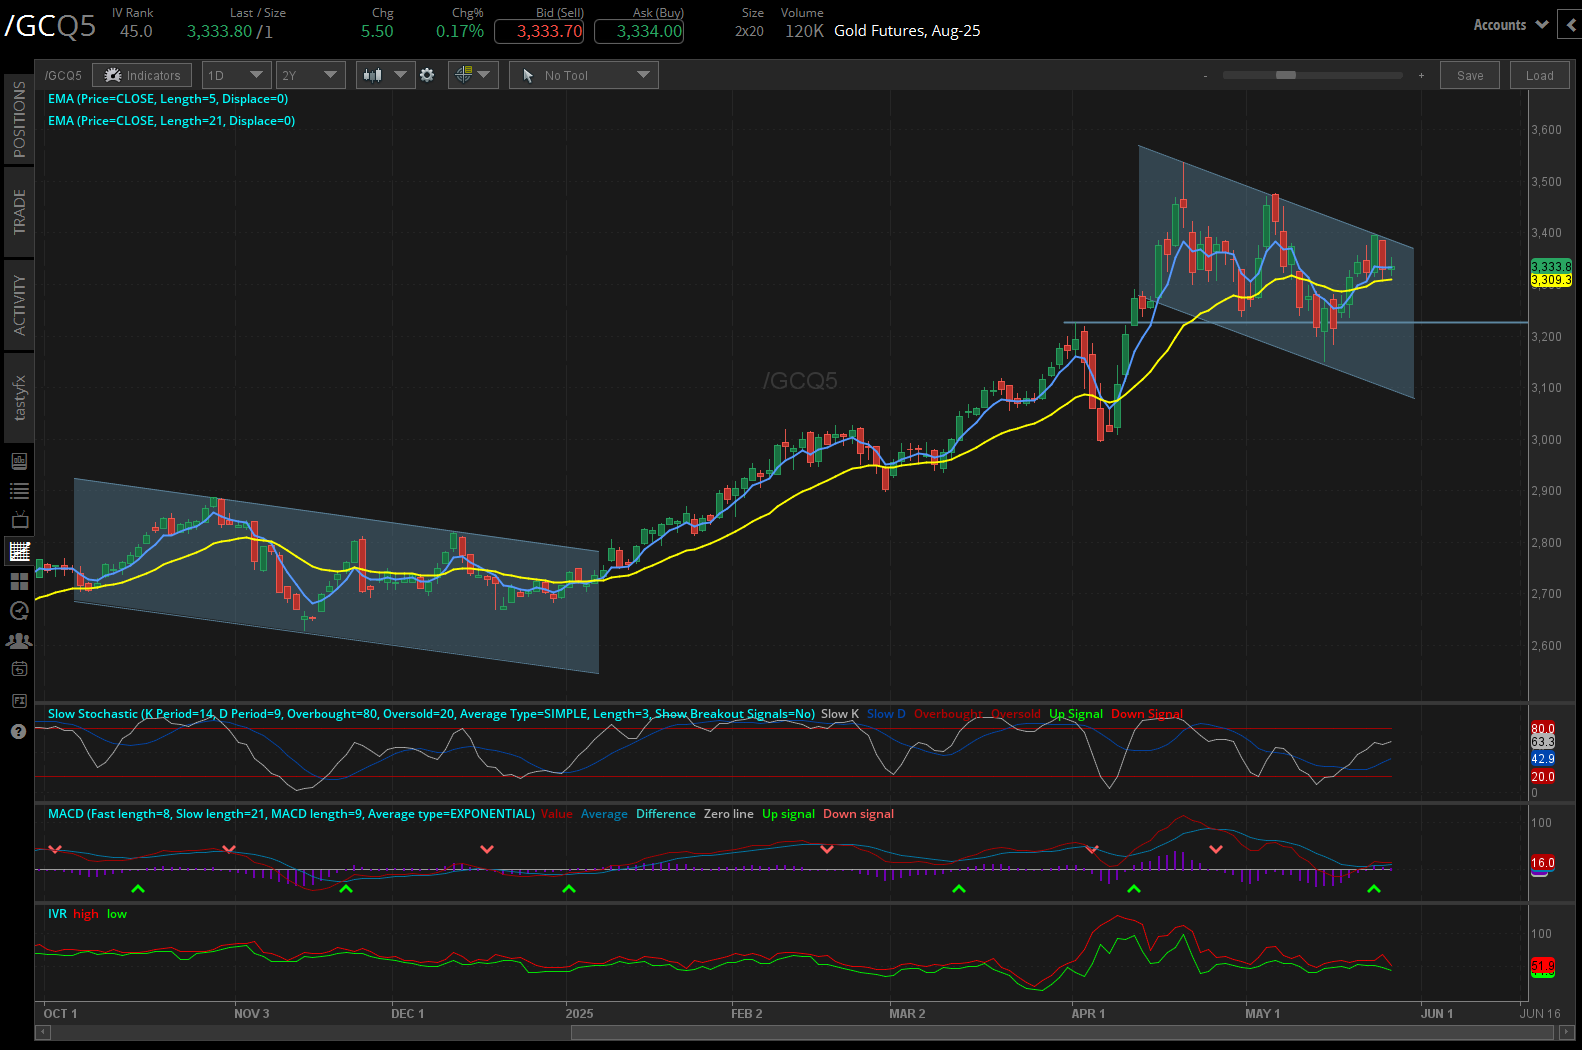Expand the Accounts dropdown
The image size is (1582, 1050).
click(x=1510, y=25)
